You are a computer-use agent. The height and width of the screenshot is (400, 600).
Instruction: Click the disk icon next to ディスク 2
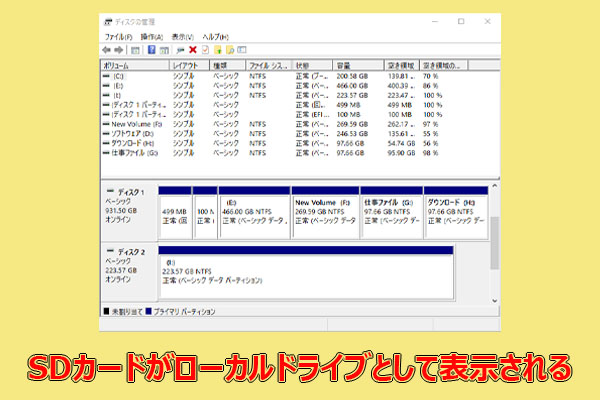coord(110,251)
